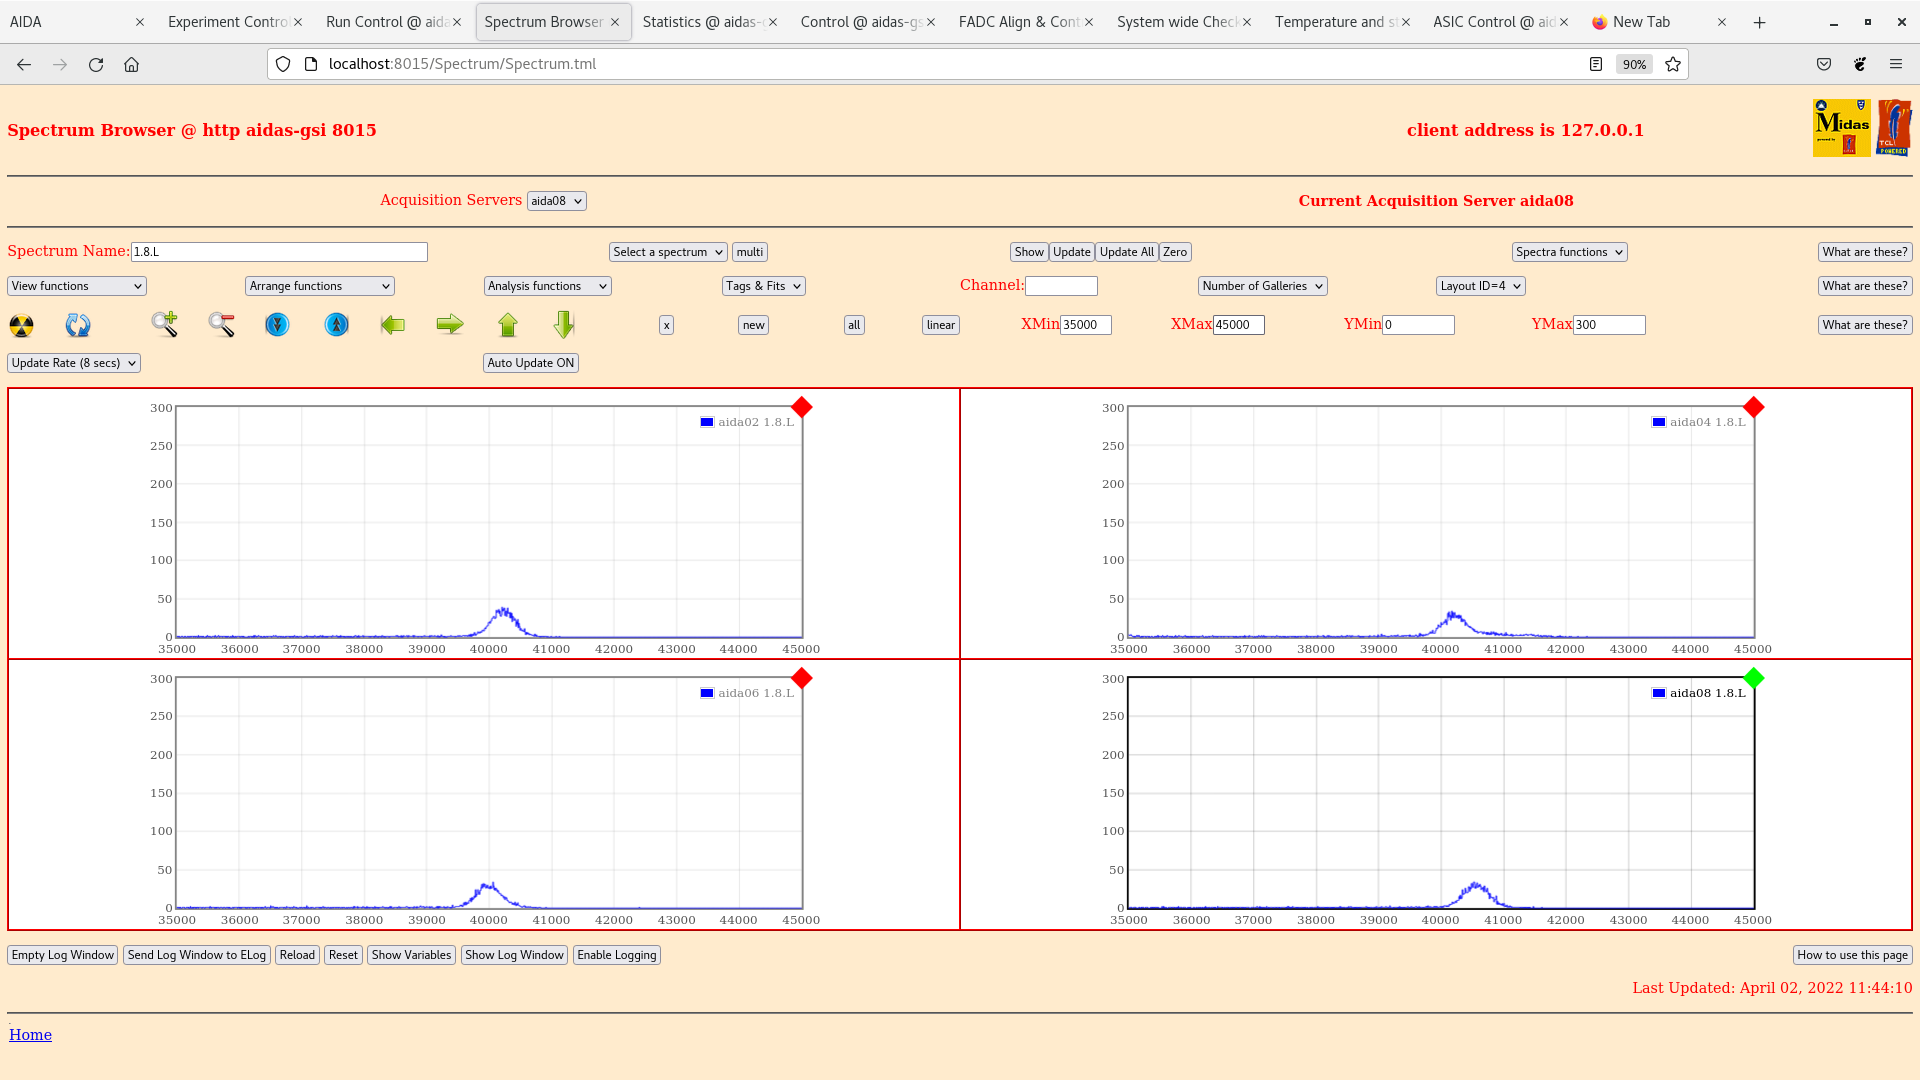
Task: Expand the Spectra functions dropdown
Action: (x=1569, y=252)
